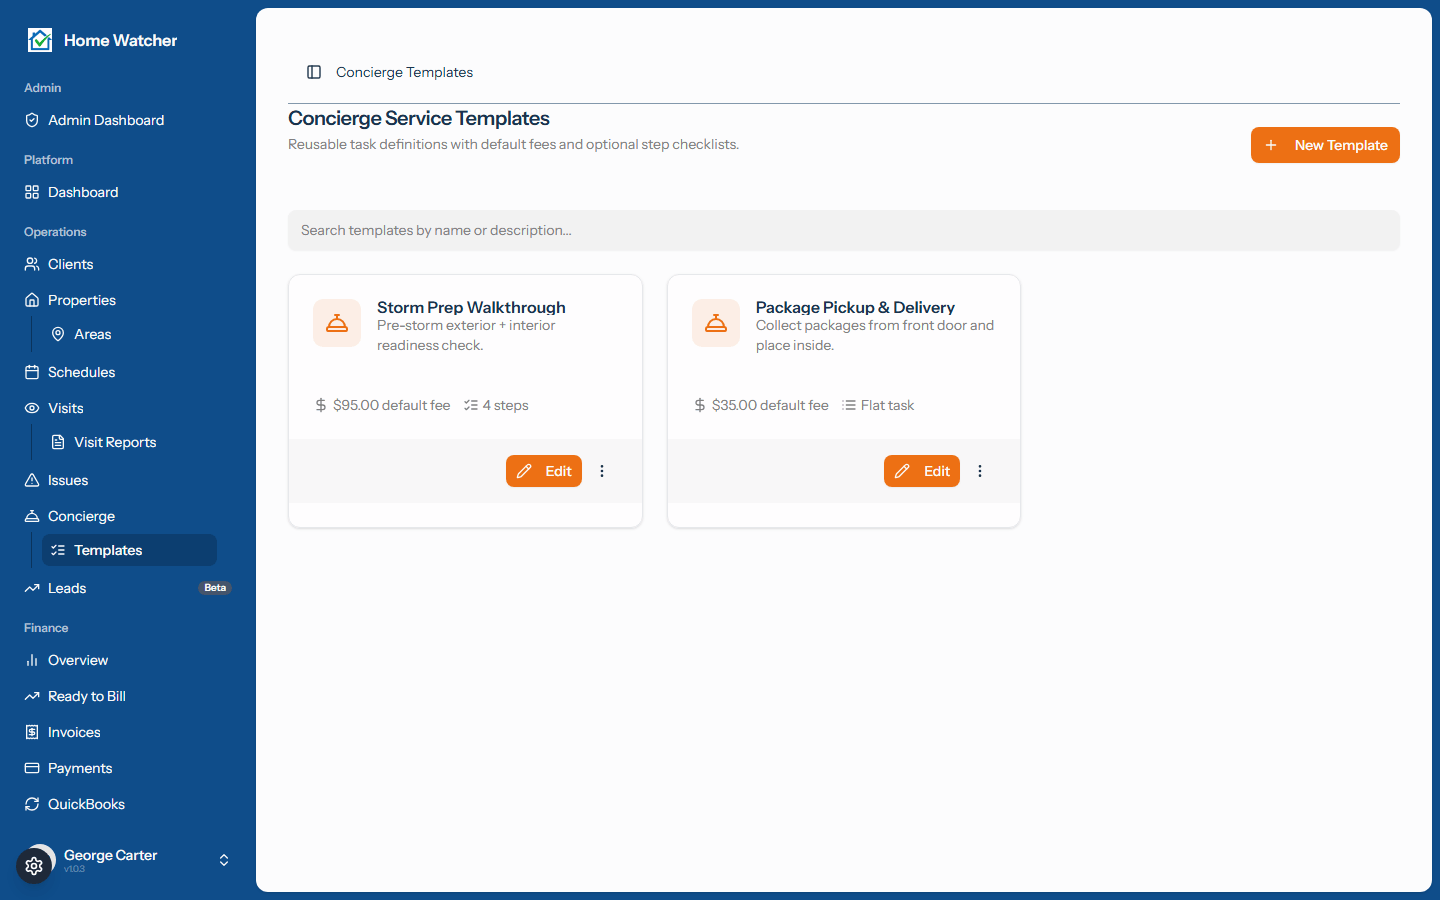Click the $35.00 default fee text
Screen dimensions: 1440x900
[x=770, y=405]
